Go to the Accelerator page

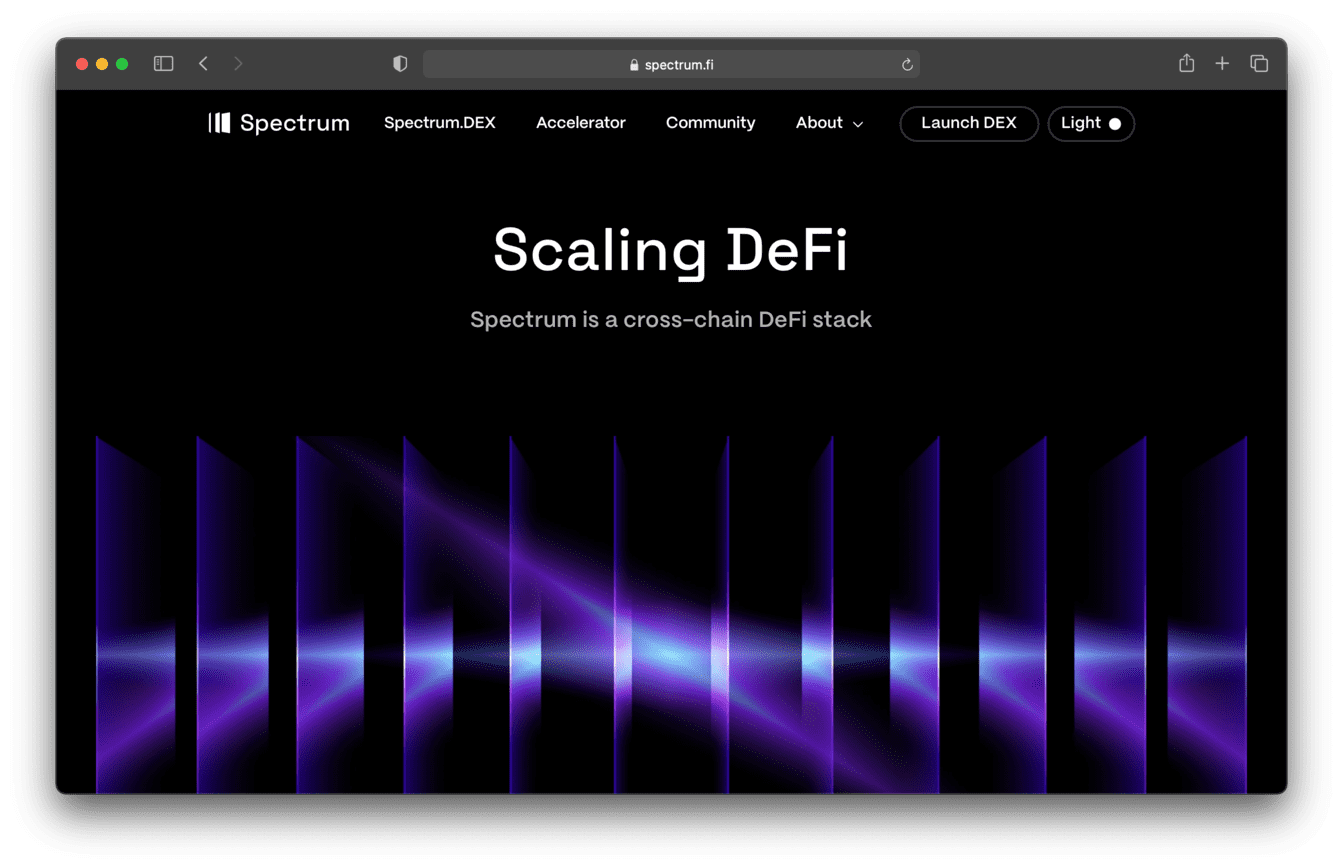pos(580,123)
